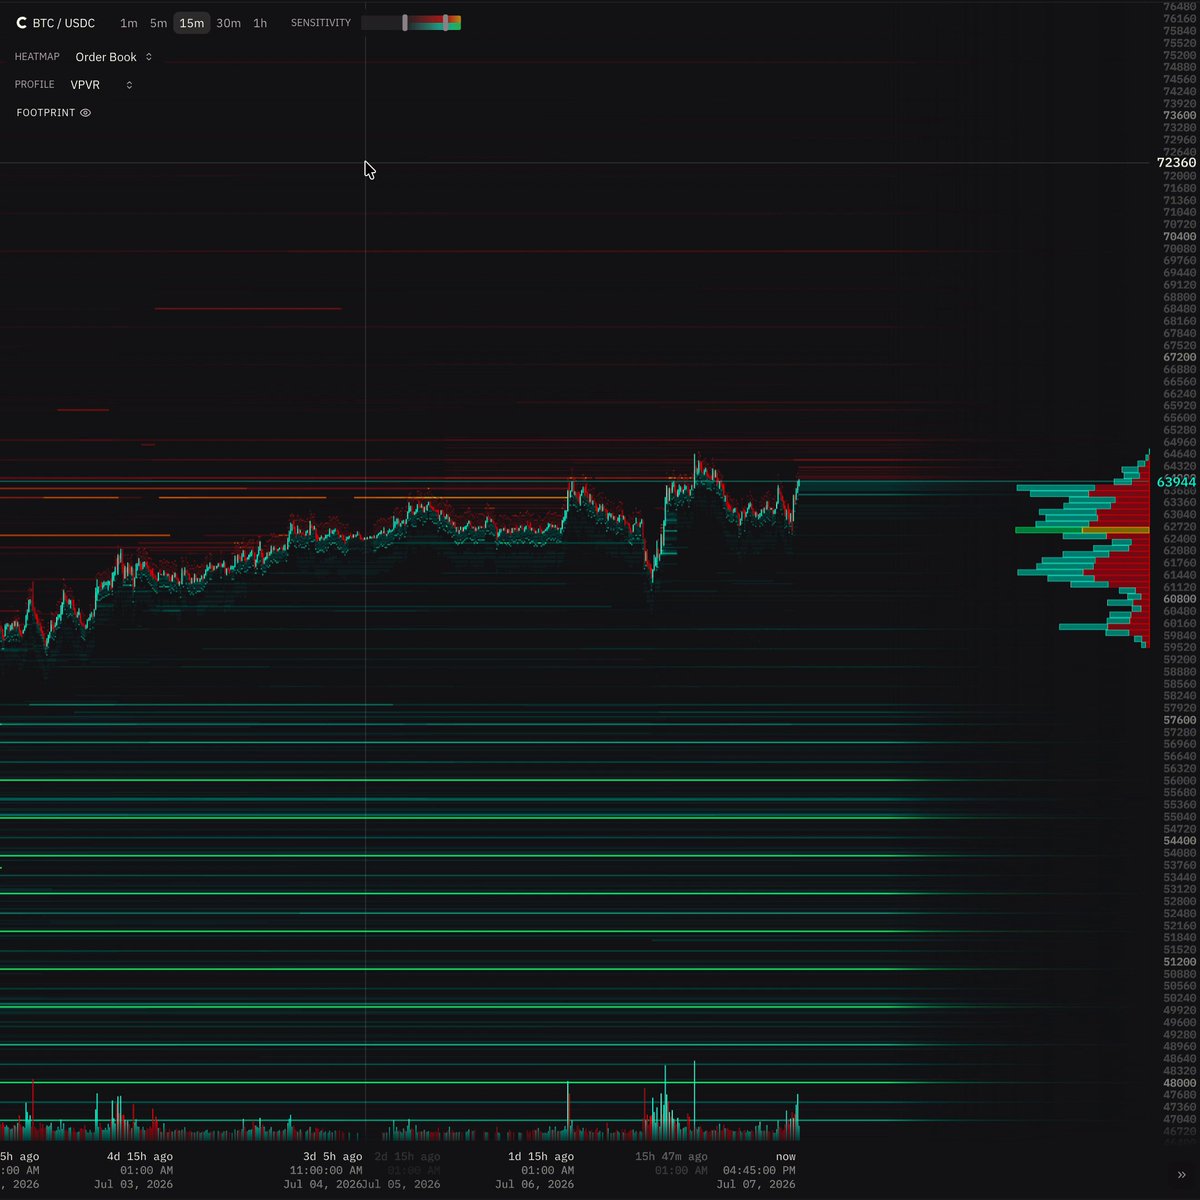Click the HEATMAP label
Viewport: 1200px width, 1200px height.
[37, 57]
